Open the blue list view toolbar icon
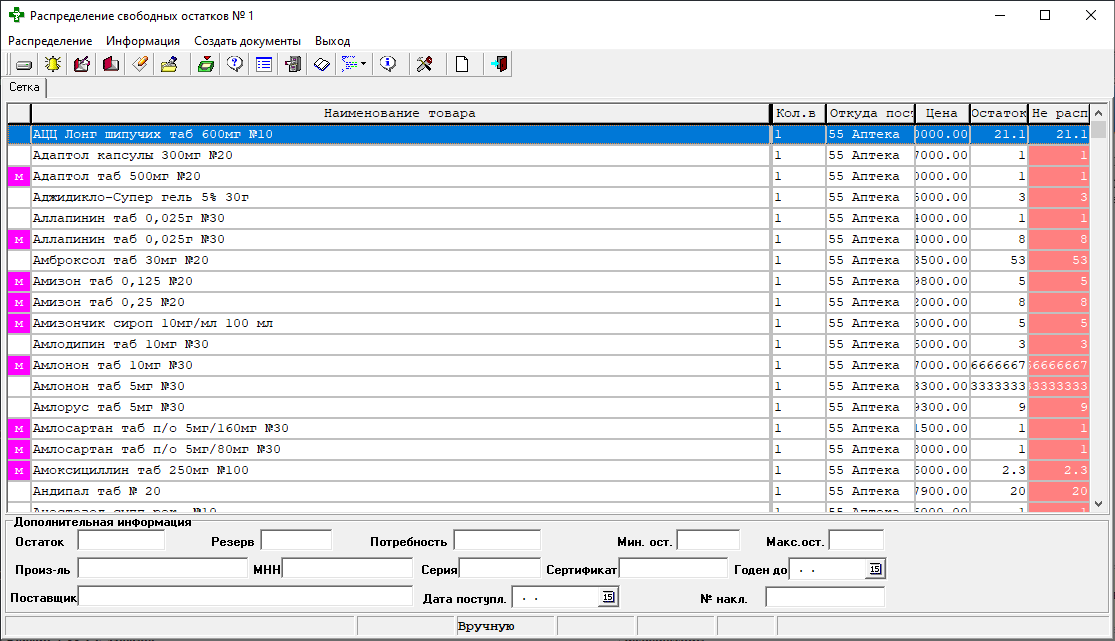1115x641 pixels. pos(264,64)
